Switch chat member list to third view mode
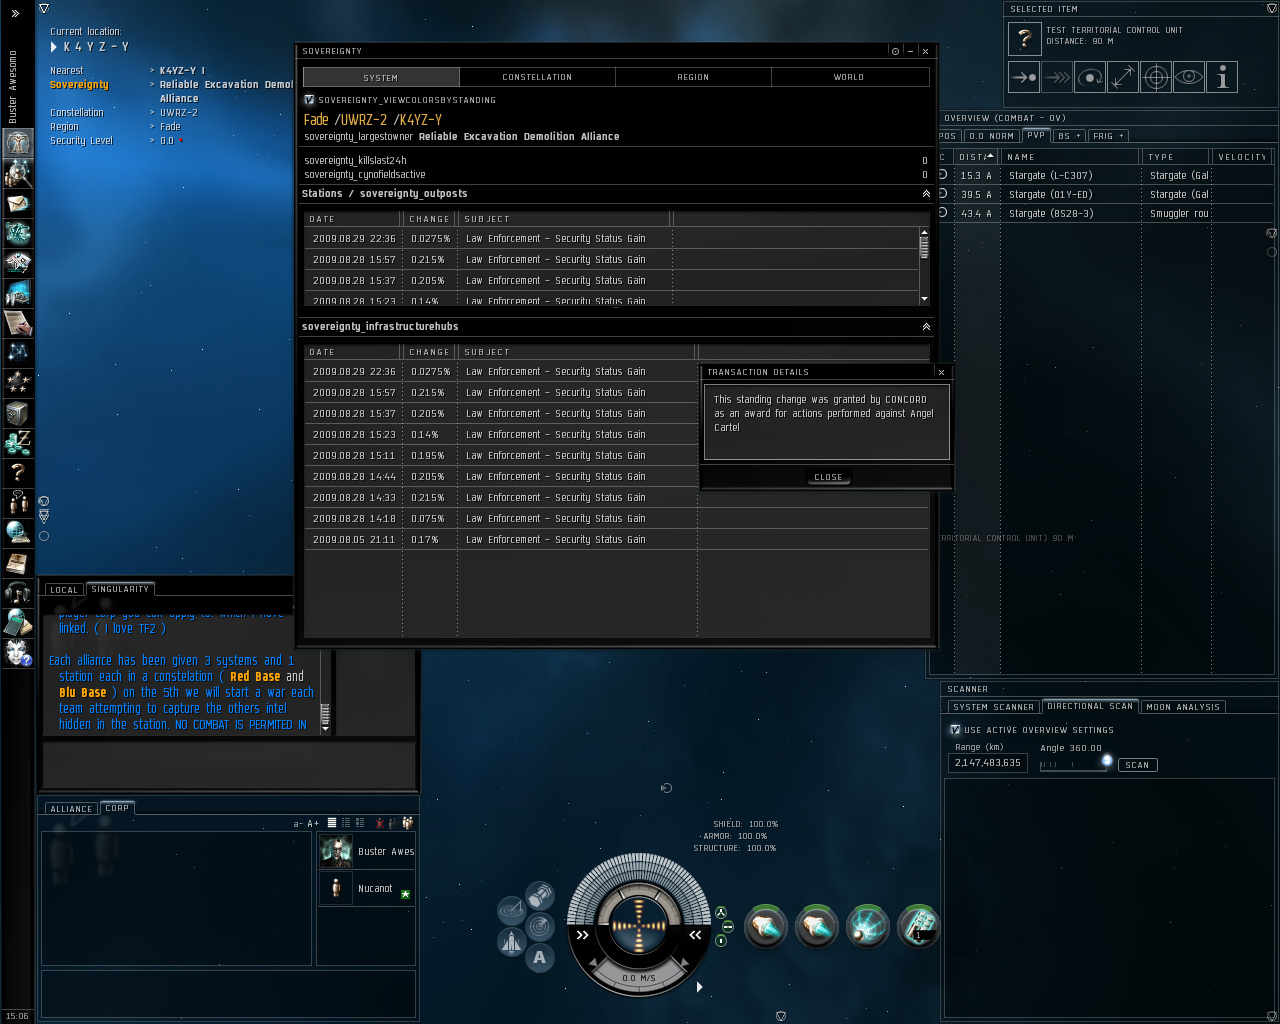The image size is (1280, 1024). 360,823
